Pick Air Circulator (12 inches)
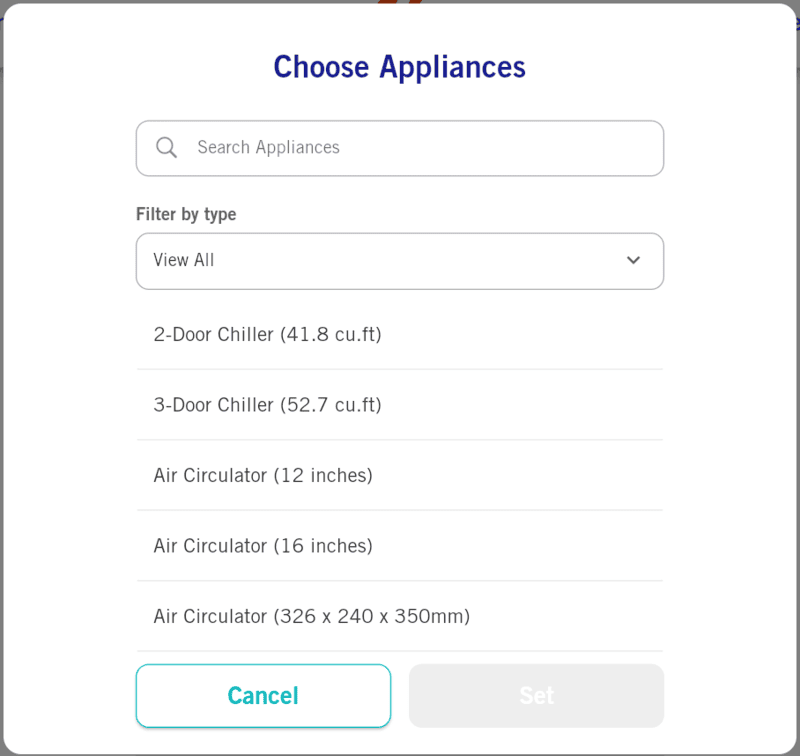This screenshot has height=756, width=800. 263,476
